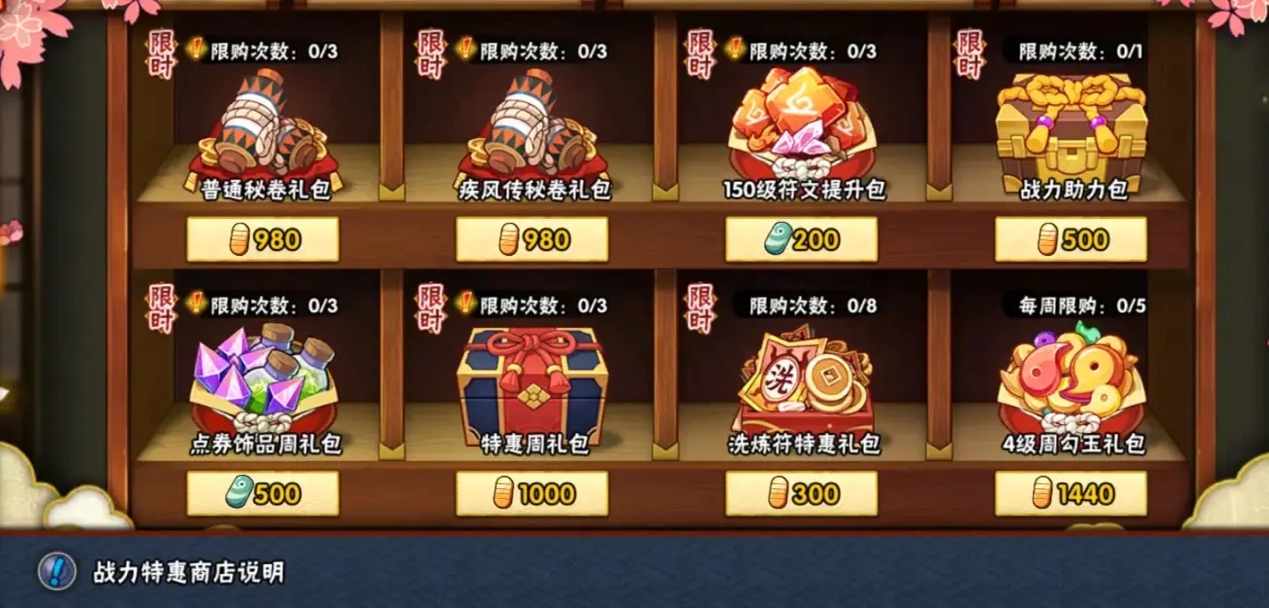Select the 疾风传秘卷礼包 scroll icon

pos(532,126)
